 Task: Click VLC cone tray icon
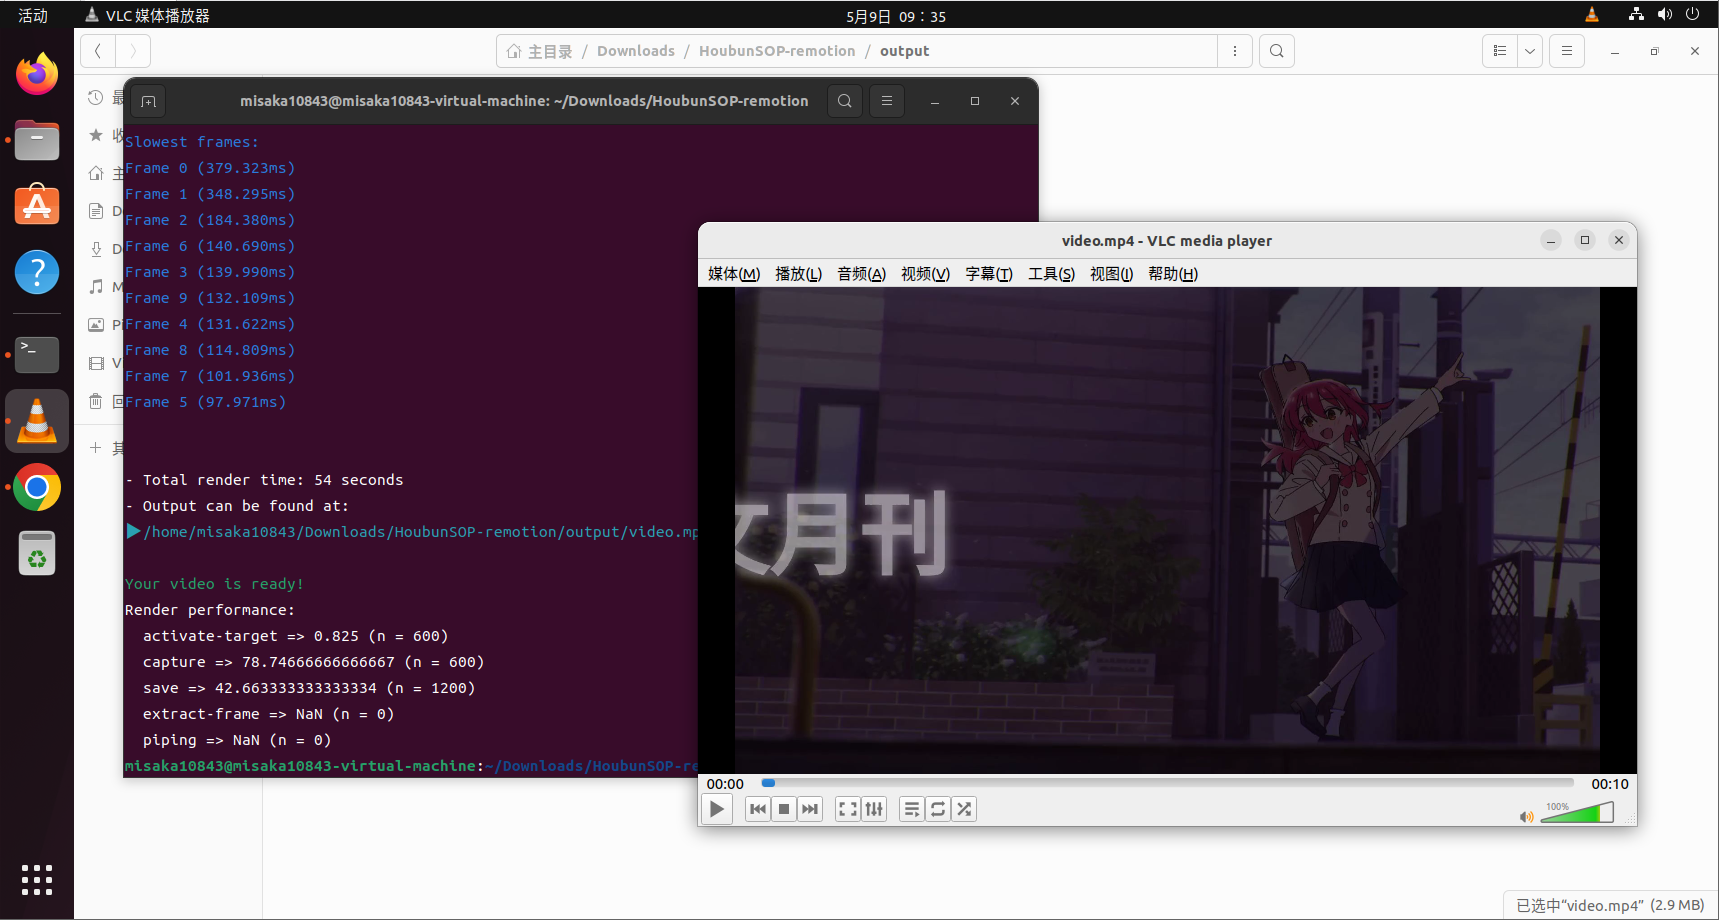pyautogui.click(x=1592, y=14)
